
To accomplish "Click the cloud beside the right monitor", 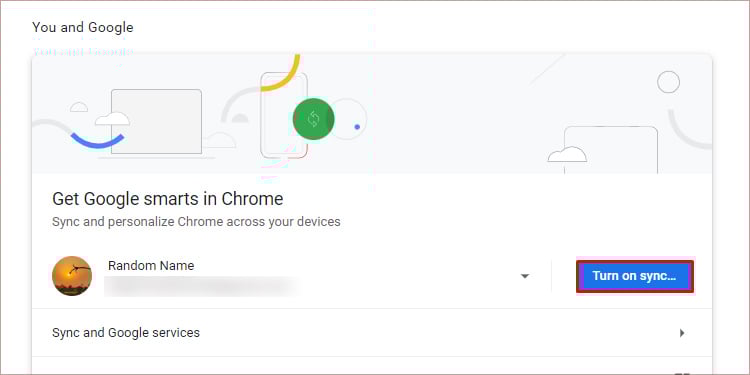I will [567, 154].
